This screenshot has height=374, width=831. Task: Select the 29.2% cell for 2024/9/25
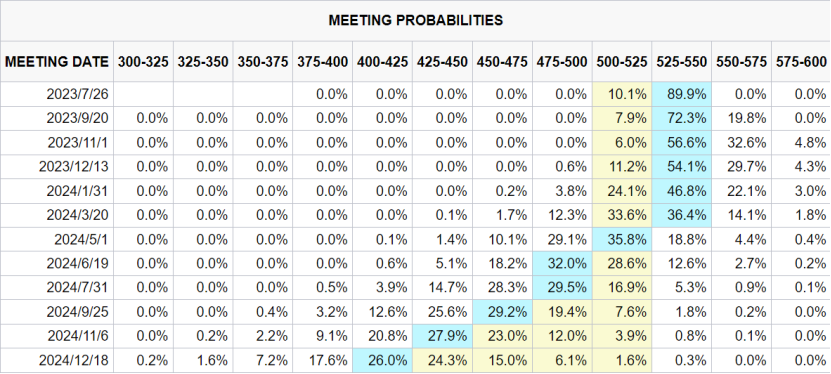(502, 312)
